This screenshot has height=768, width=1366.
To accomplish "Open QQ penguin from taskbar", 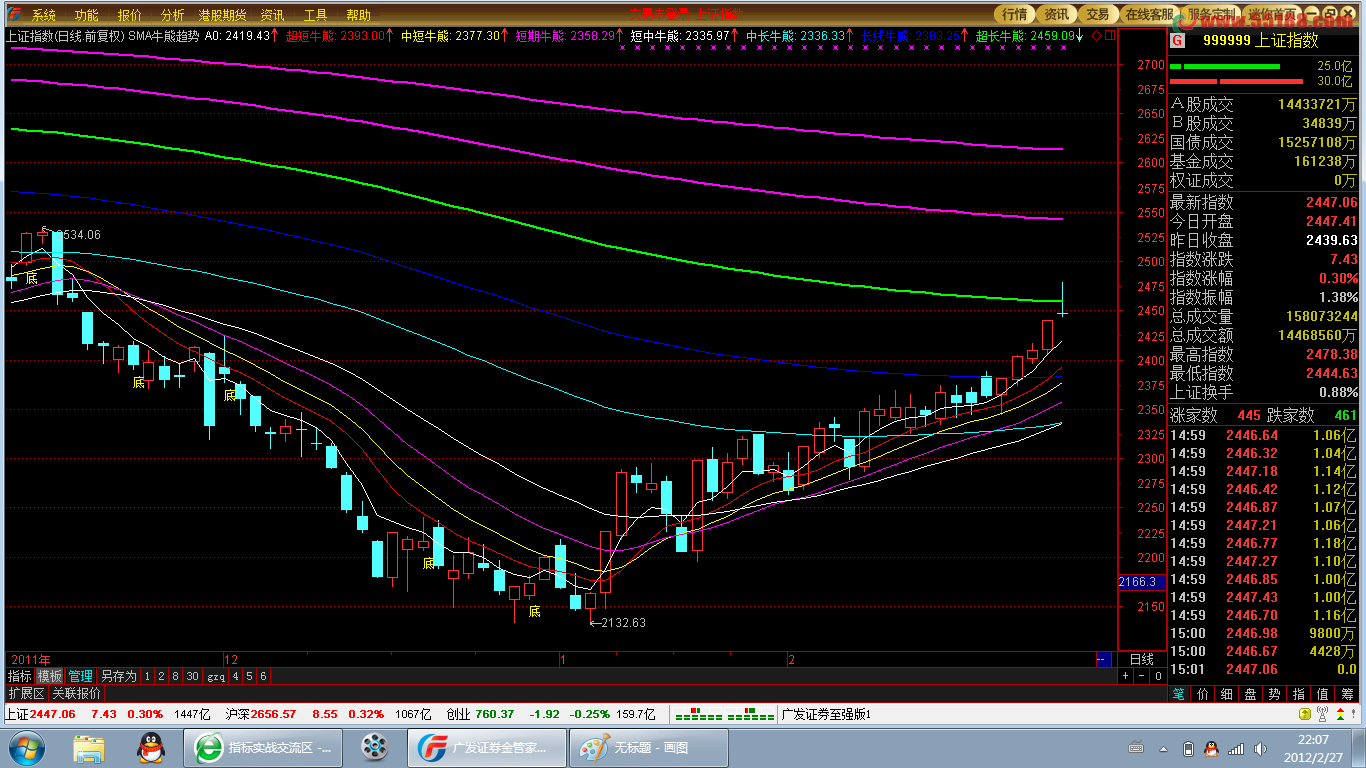I will click(150, 747).
